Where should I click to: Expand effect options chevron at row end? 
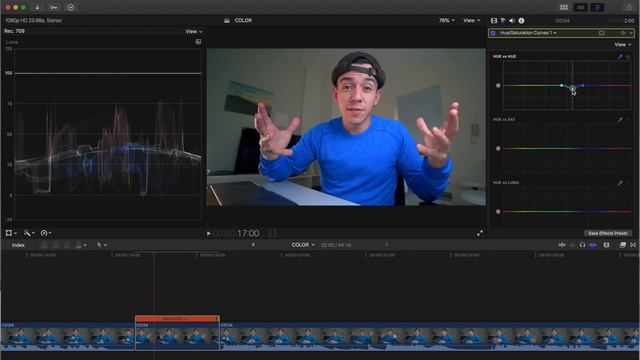(x=631, y=33)
